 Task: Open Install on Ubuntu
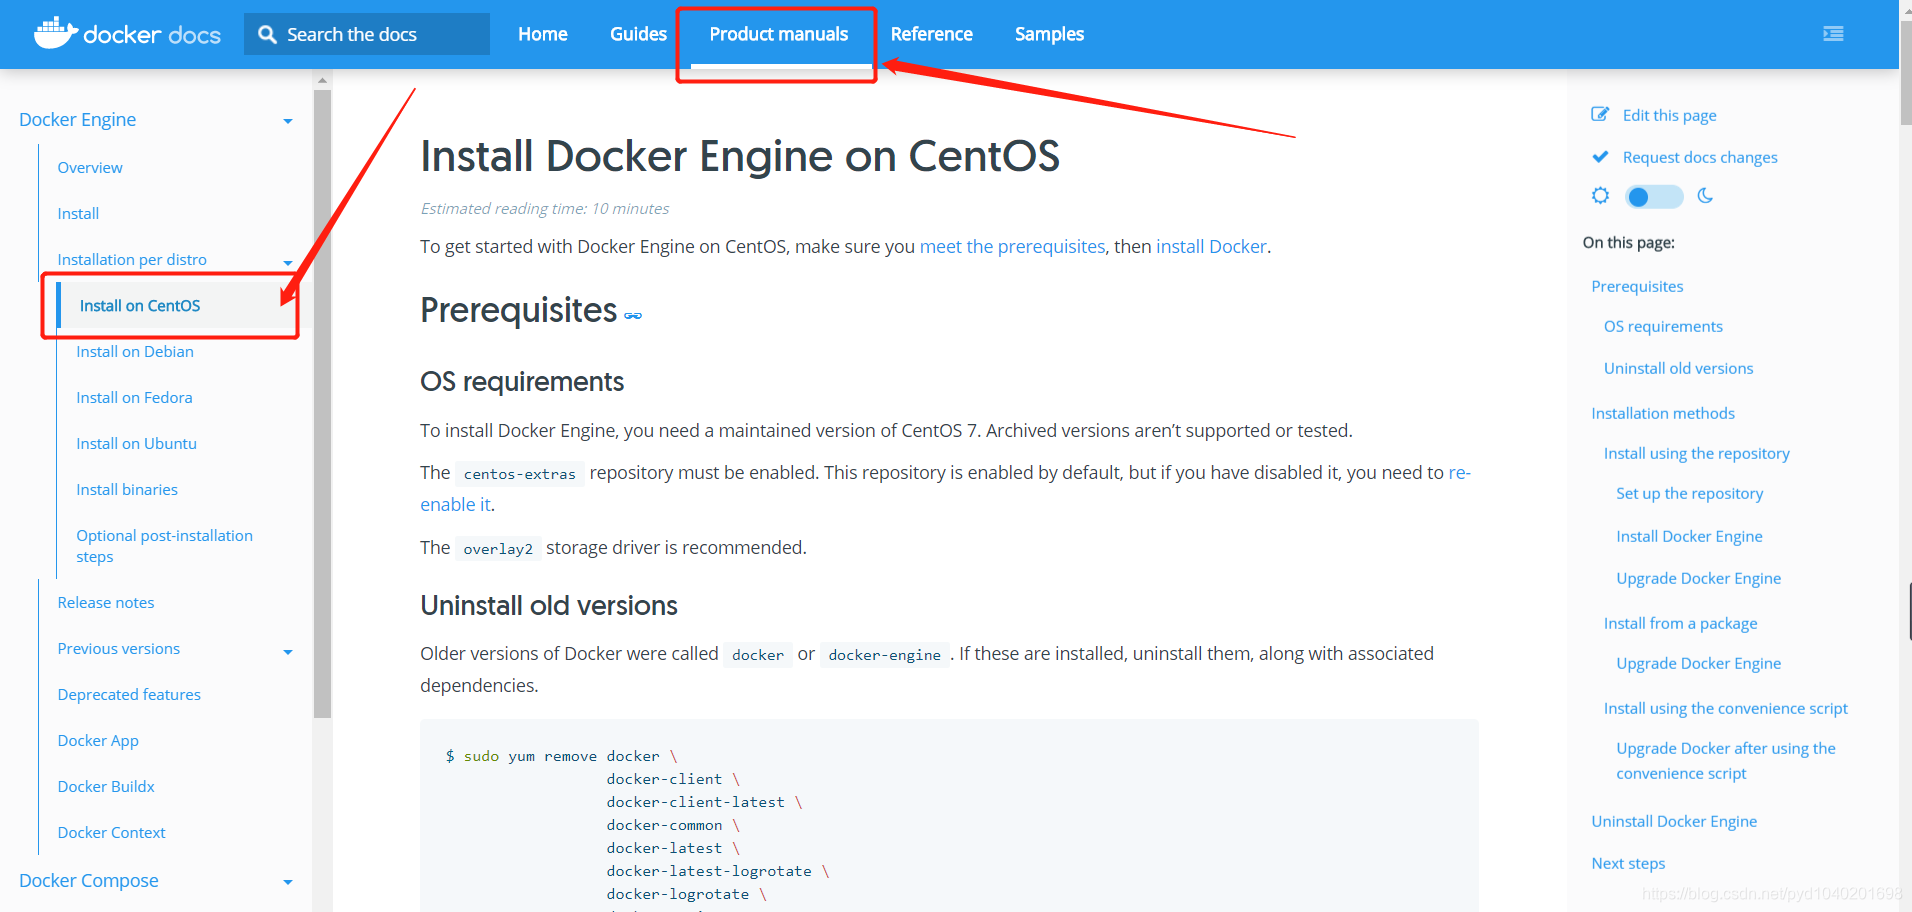pos(136,443)
